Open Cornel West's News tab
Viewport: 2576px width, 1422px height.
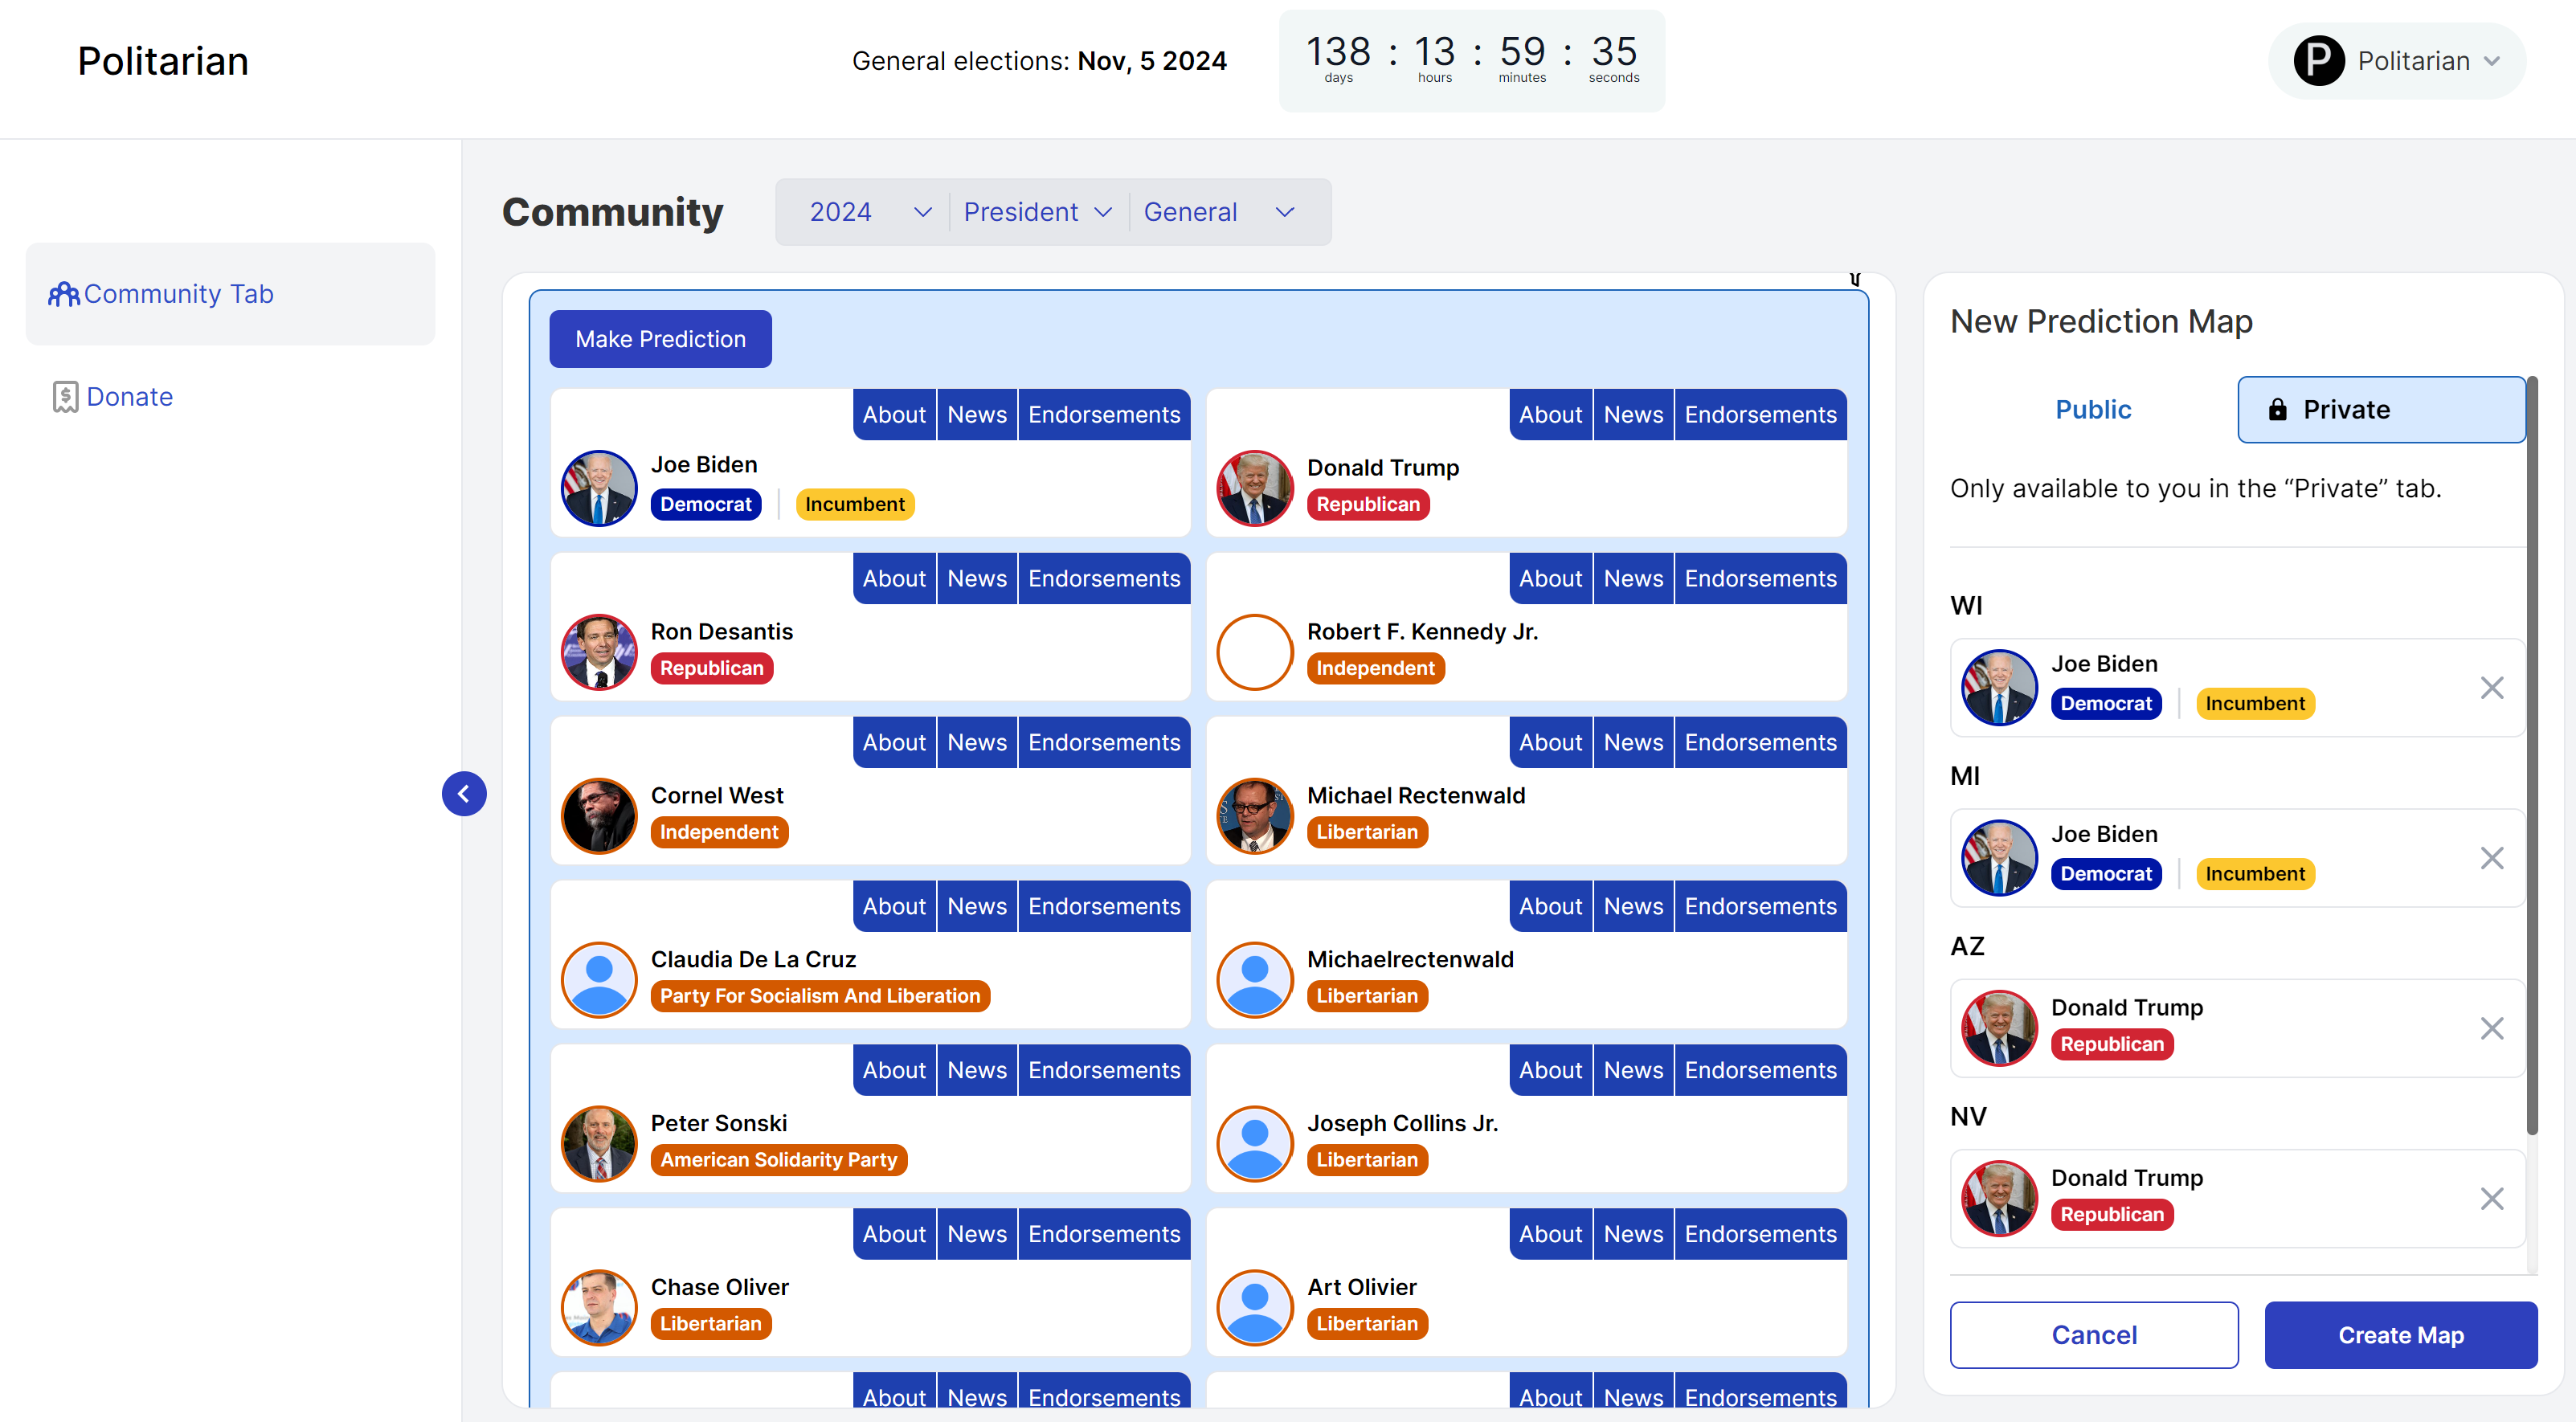tap(977, 743)
